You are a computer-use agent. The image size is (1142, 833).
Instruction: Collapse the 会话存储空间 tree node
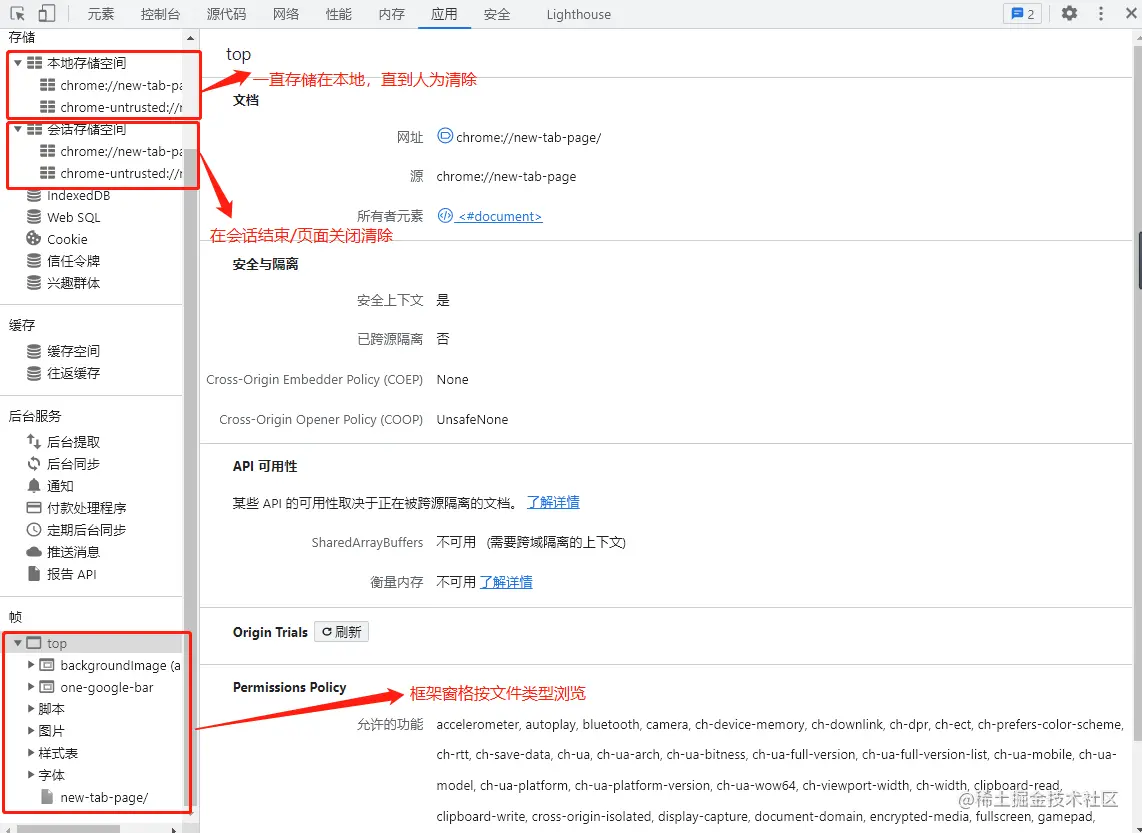point(17,129)
